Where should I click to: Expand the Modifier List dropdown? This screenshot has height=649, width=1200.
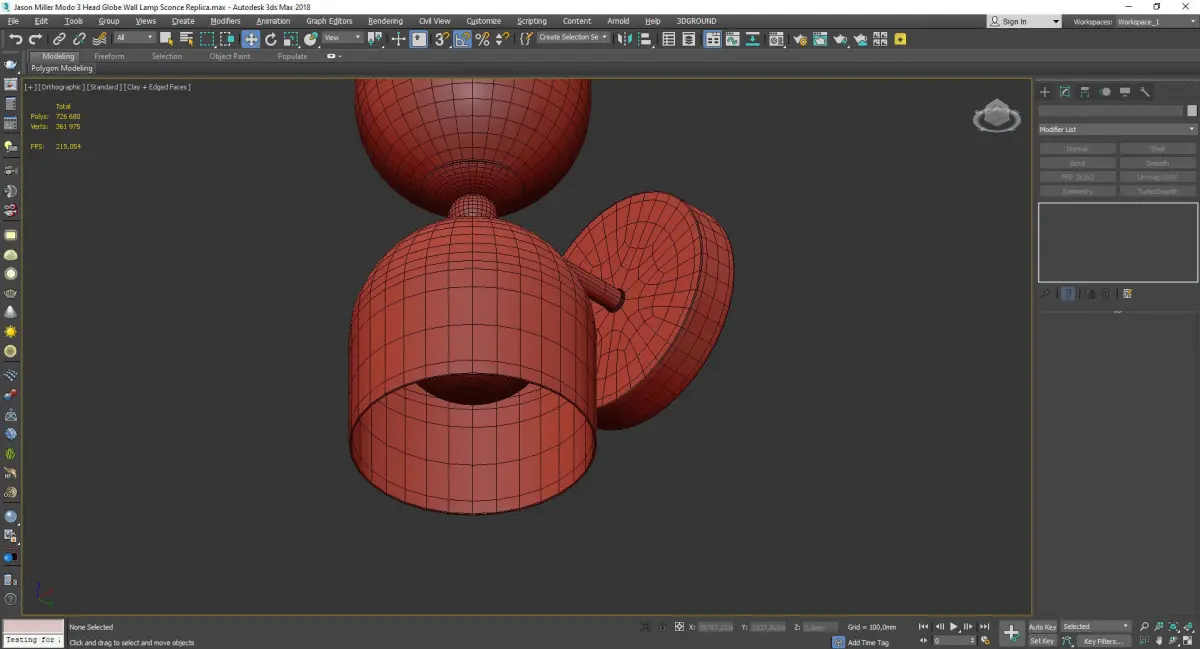1117,130
